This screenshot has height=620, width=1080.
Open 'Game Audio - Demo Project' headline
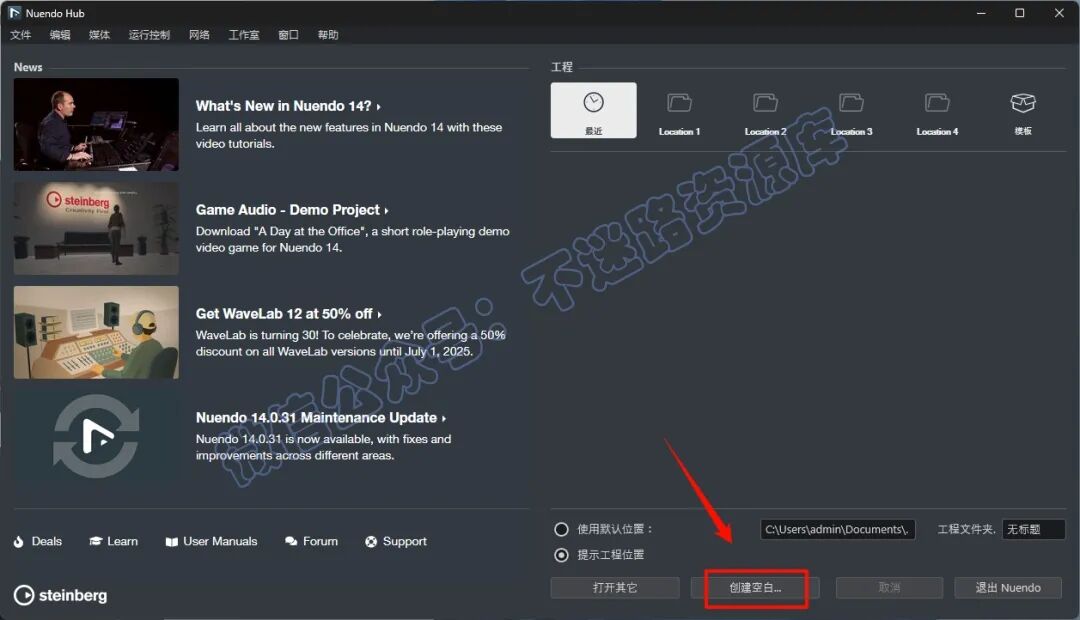coord(292,210)
